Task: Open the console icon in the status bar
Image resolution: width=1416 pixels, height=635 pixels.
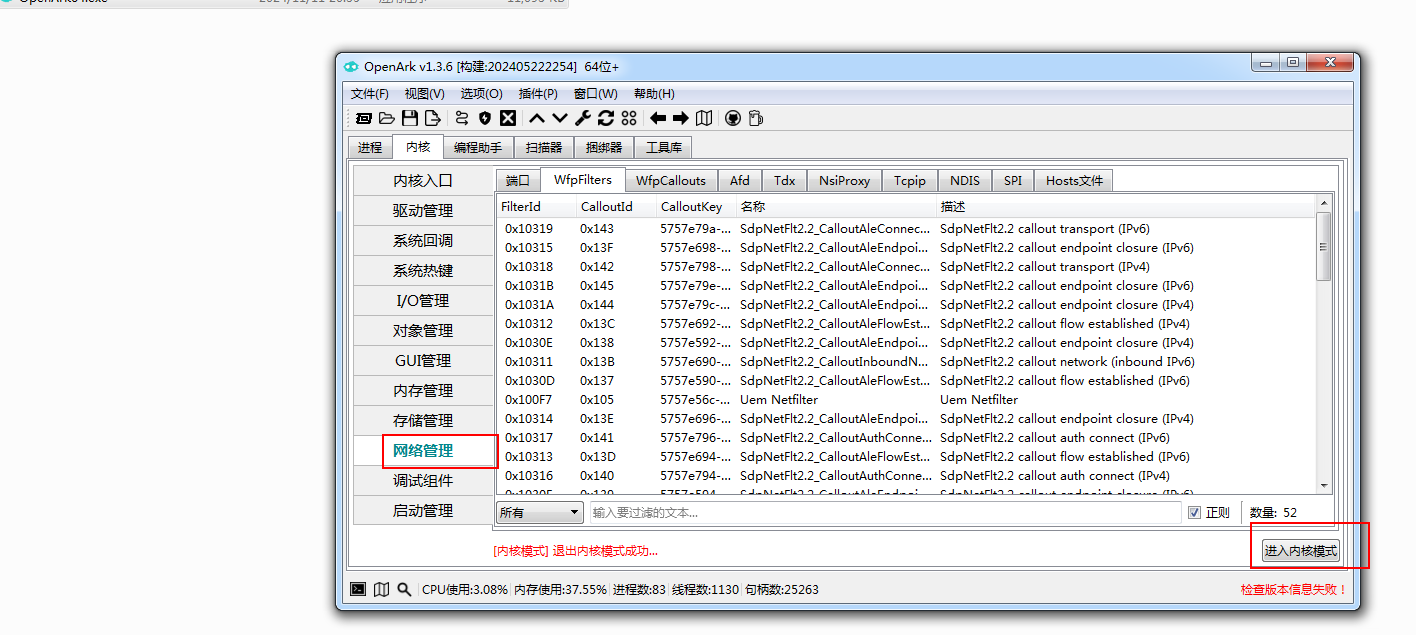Action: 358,589
